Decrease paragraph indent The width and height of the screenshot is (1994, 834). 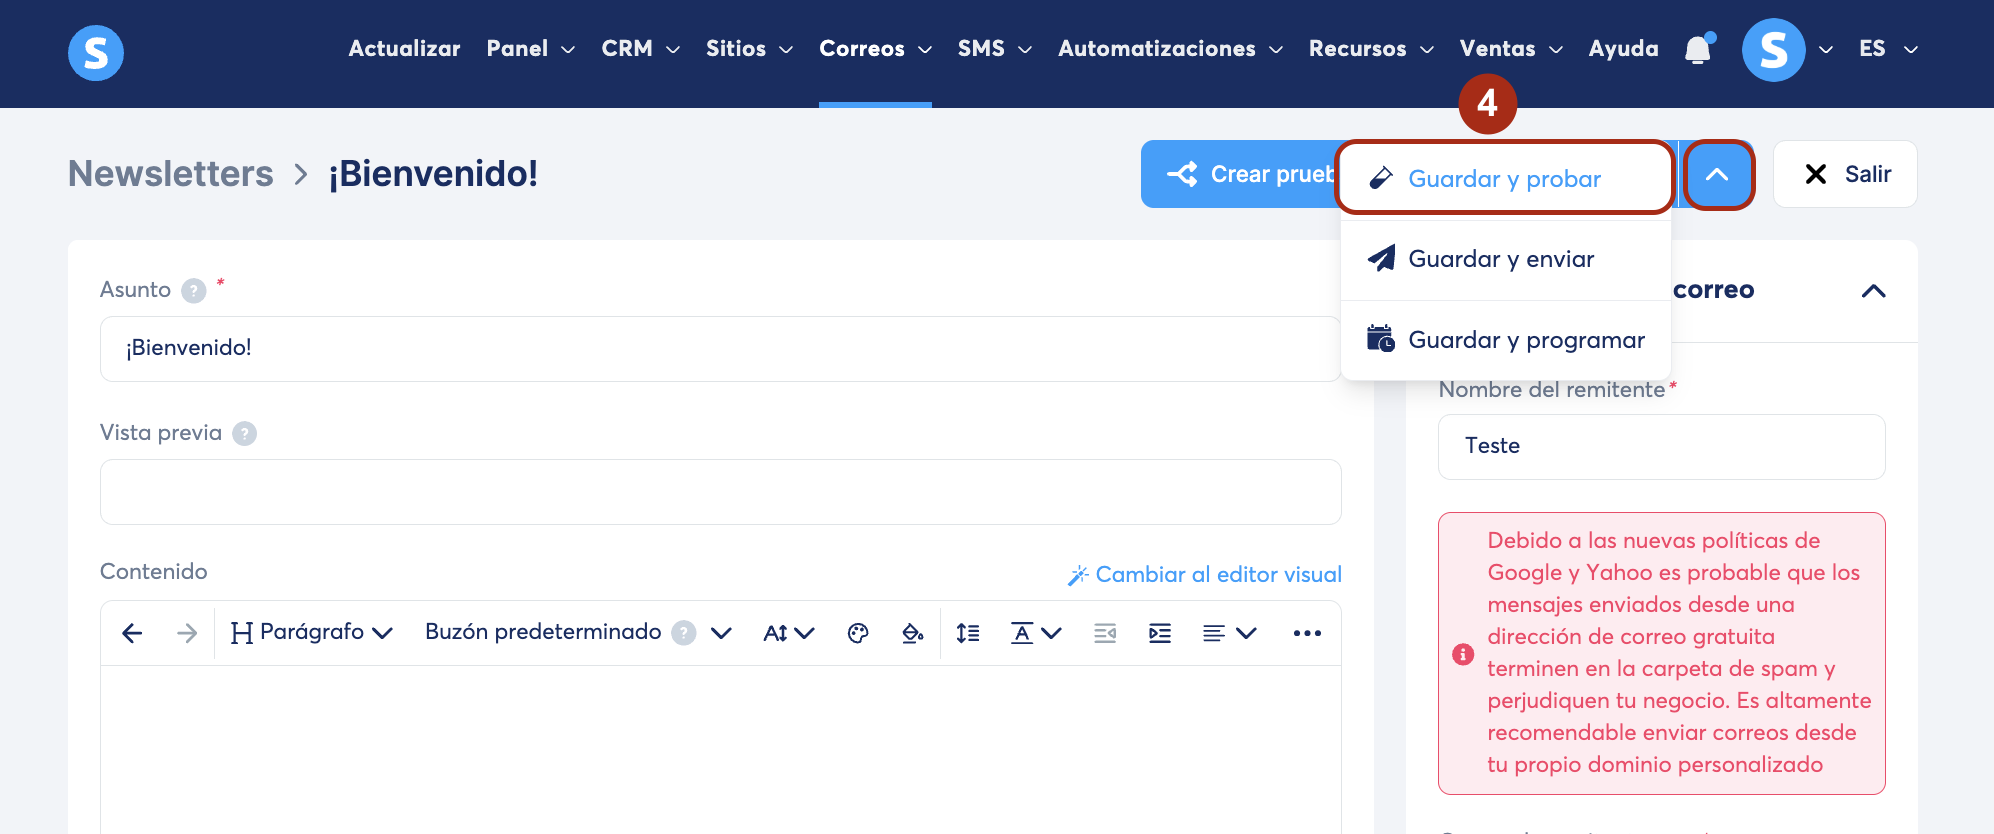point(1105,633)
